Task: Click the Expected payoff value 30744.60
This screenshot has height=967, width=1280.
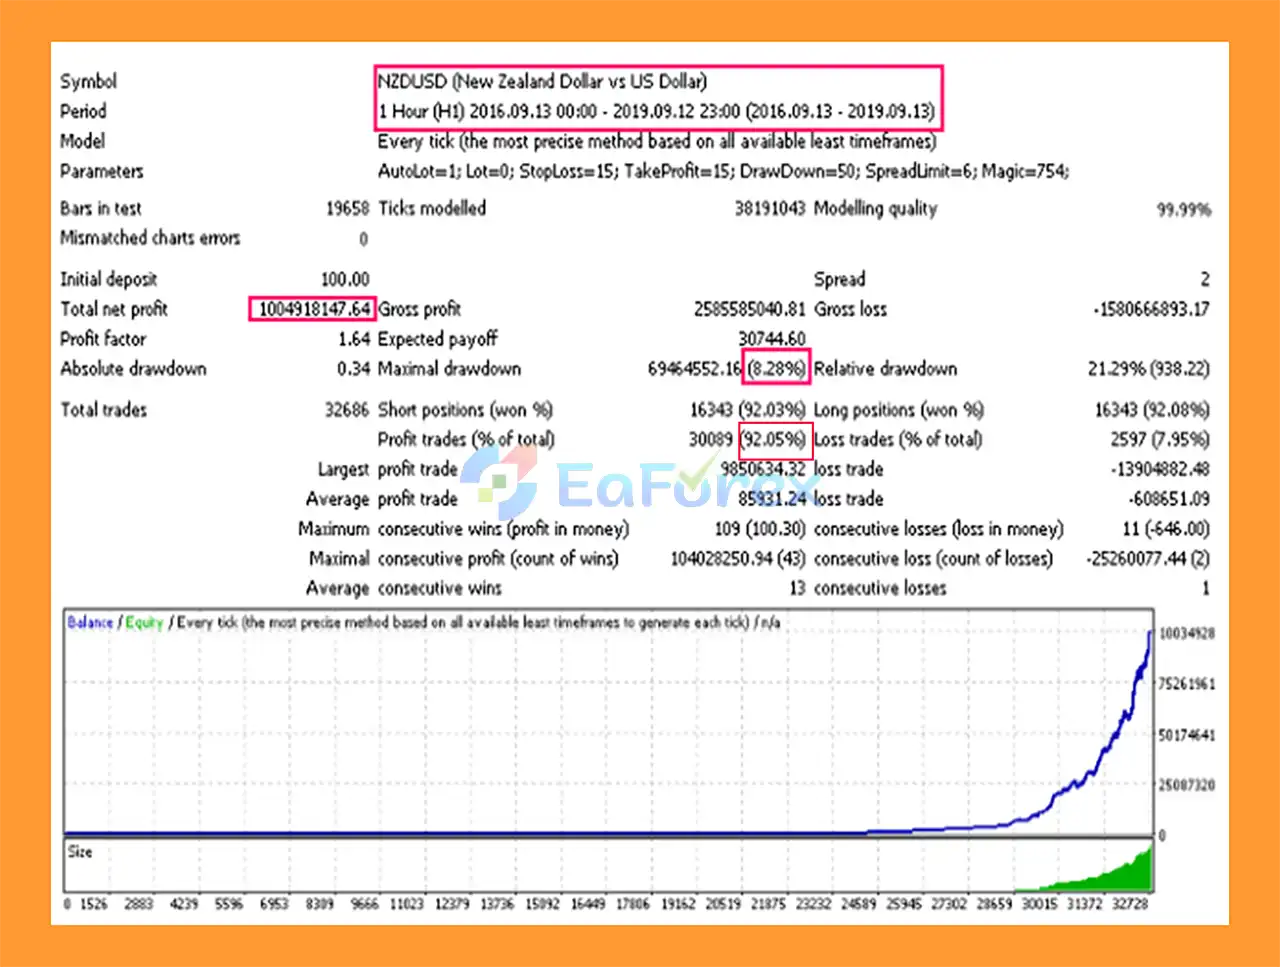Action: pyautogui.click(x=771, y=339)
